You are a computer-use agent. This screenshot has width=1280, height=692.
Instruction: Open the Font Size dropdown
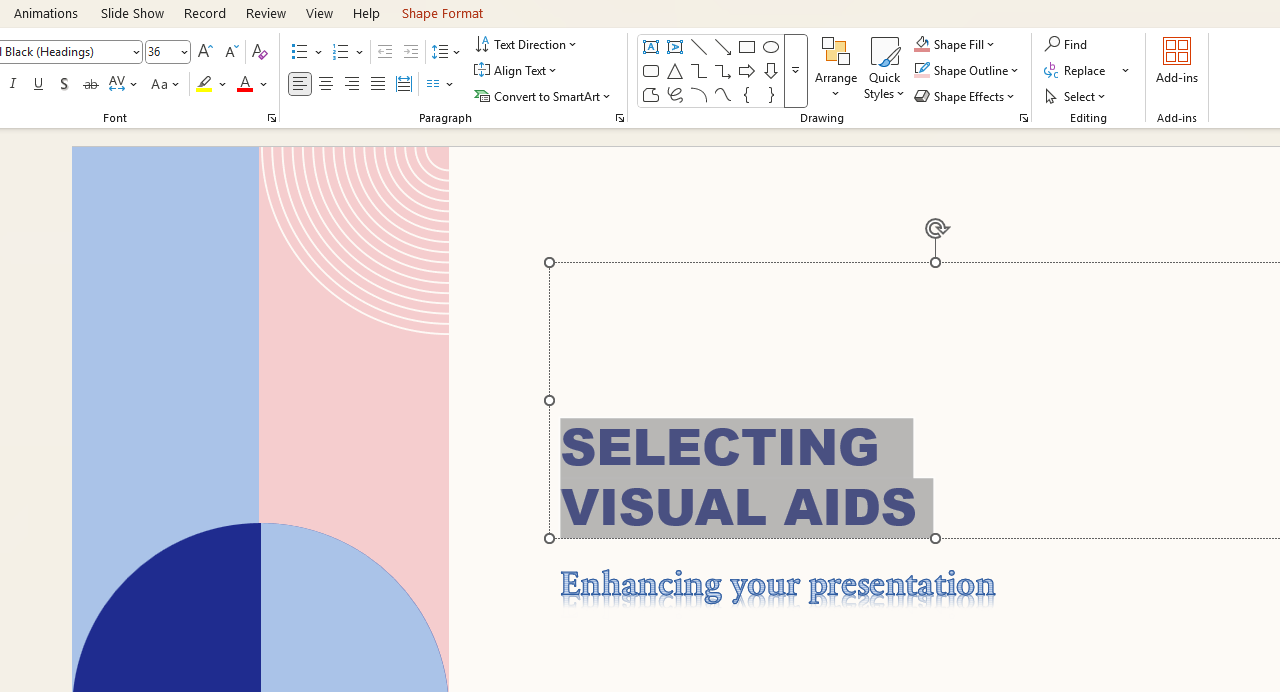184,52
